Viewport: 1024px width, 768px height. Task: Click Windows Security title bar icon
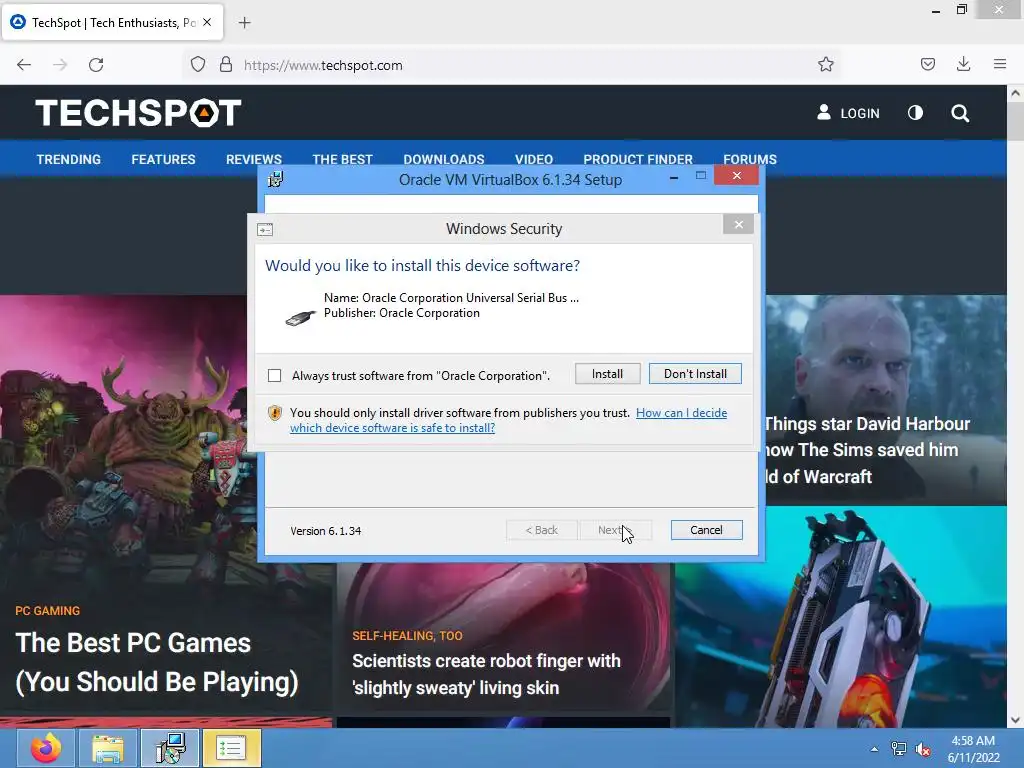tap(265, 230)
